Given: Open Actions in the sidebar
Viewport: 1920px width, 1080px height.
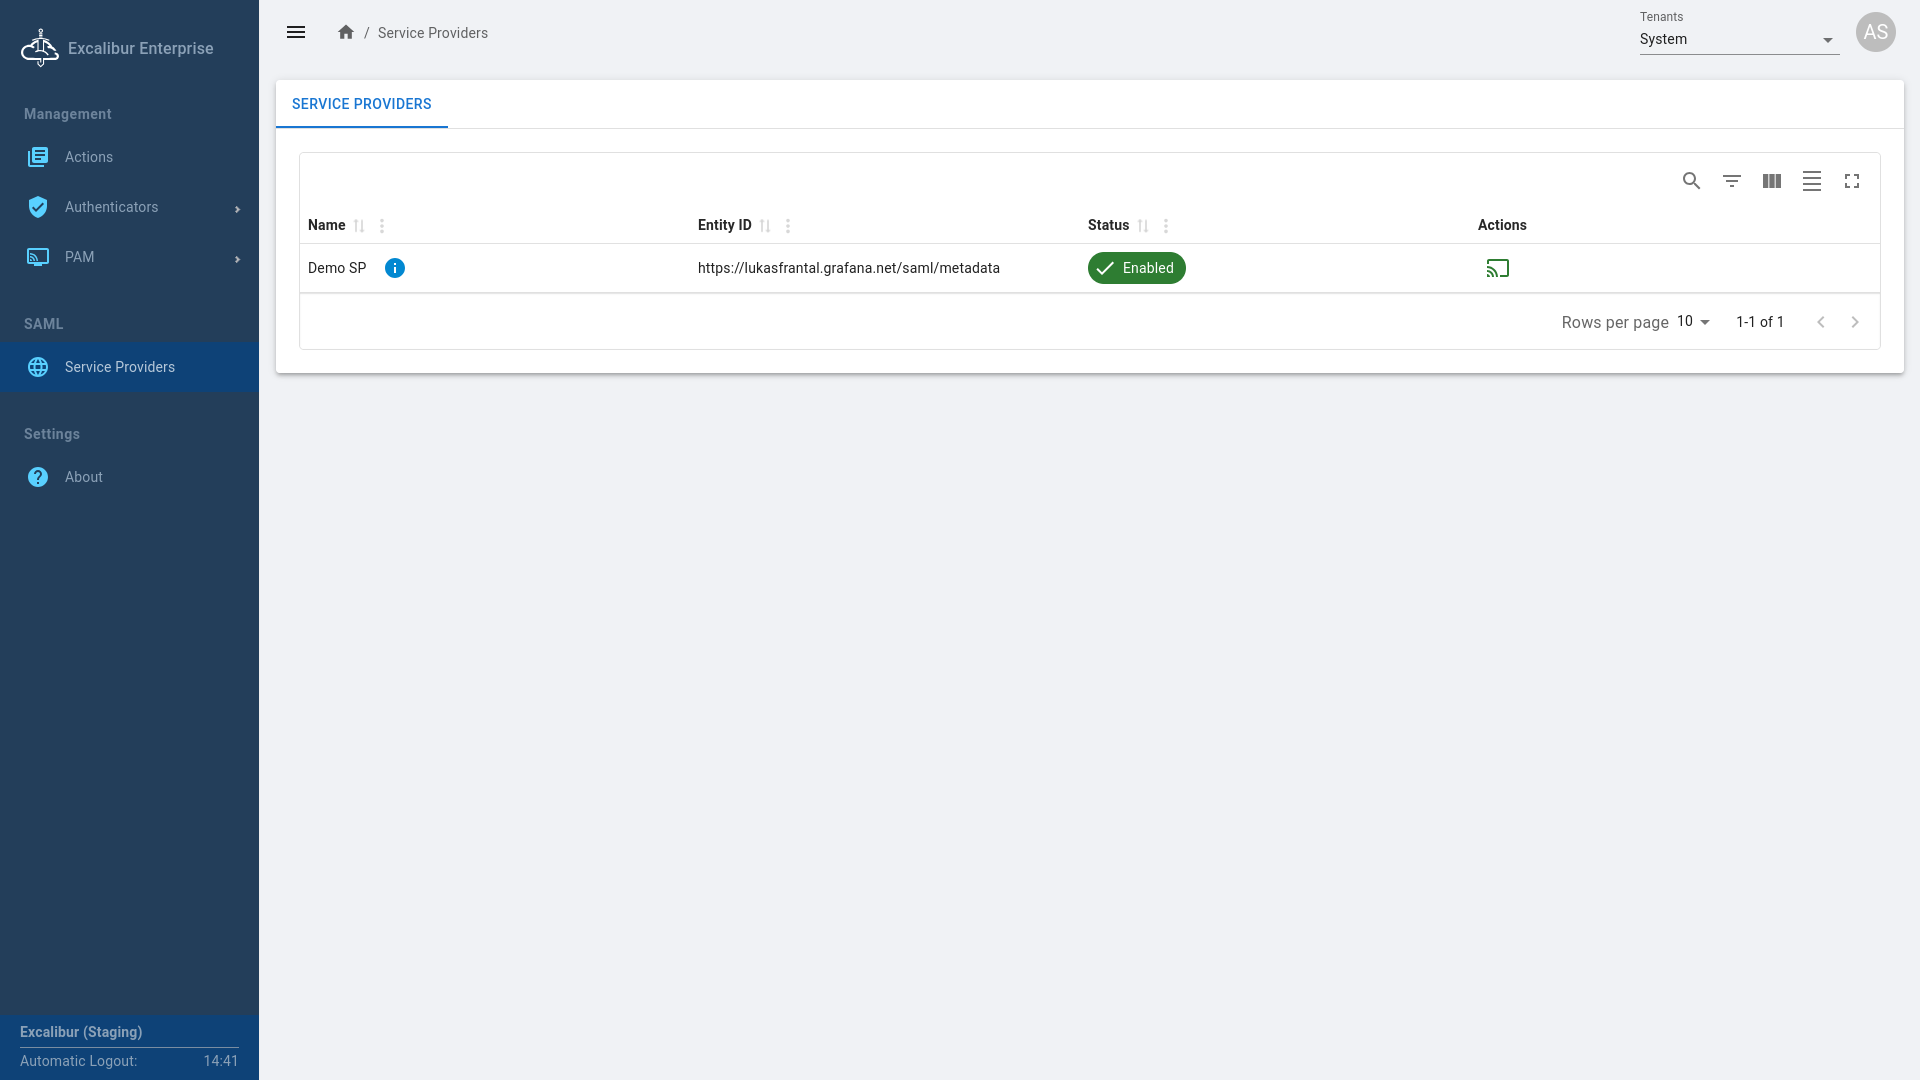Looking at the screenshot, I should coord(89,157).
